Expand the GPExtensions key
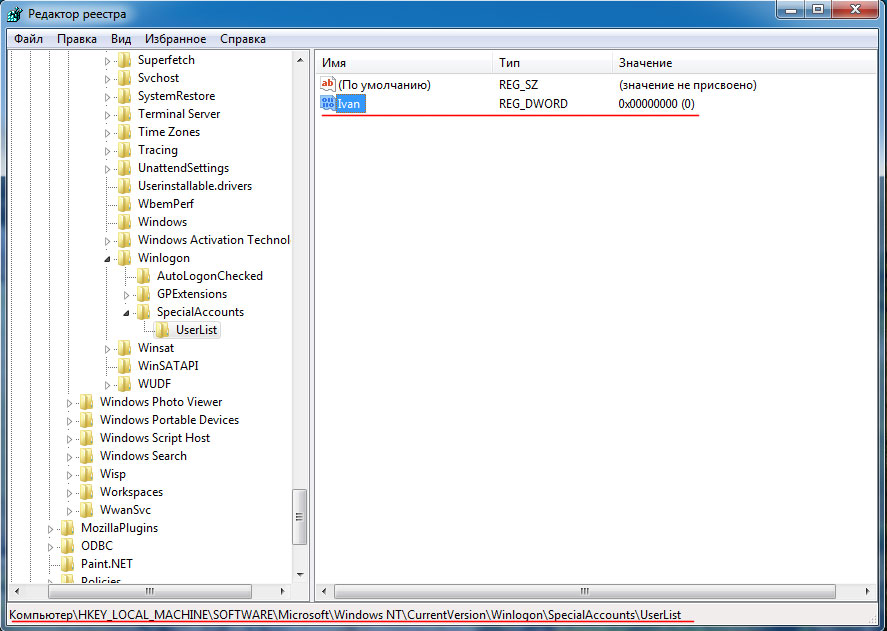Image resolution: width=887 pixels, height=631 pixels. pos(127,295)
